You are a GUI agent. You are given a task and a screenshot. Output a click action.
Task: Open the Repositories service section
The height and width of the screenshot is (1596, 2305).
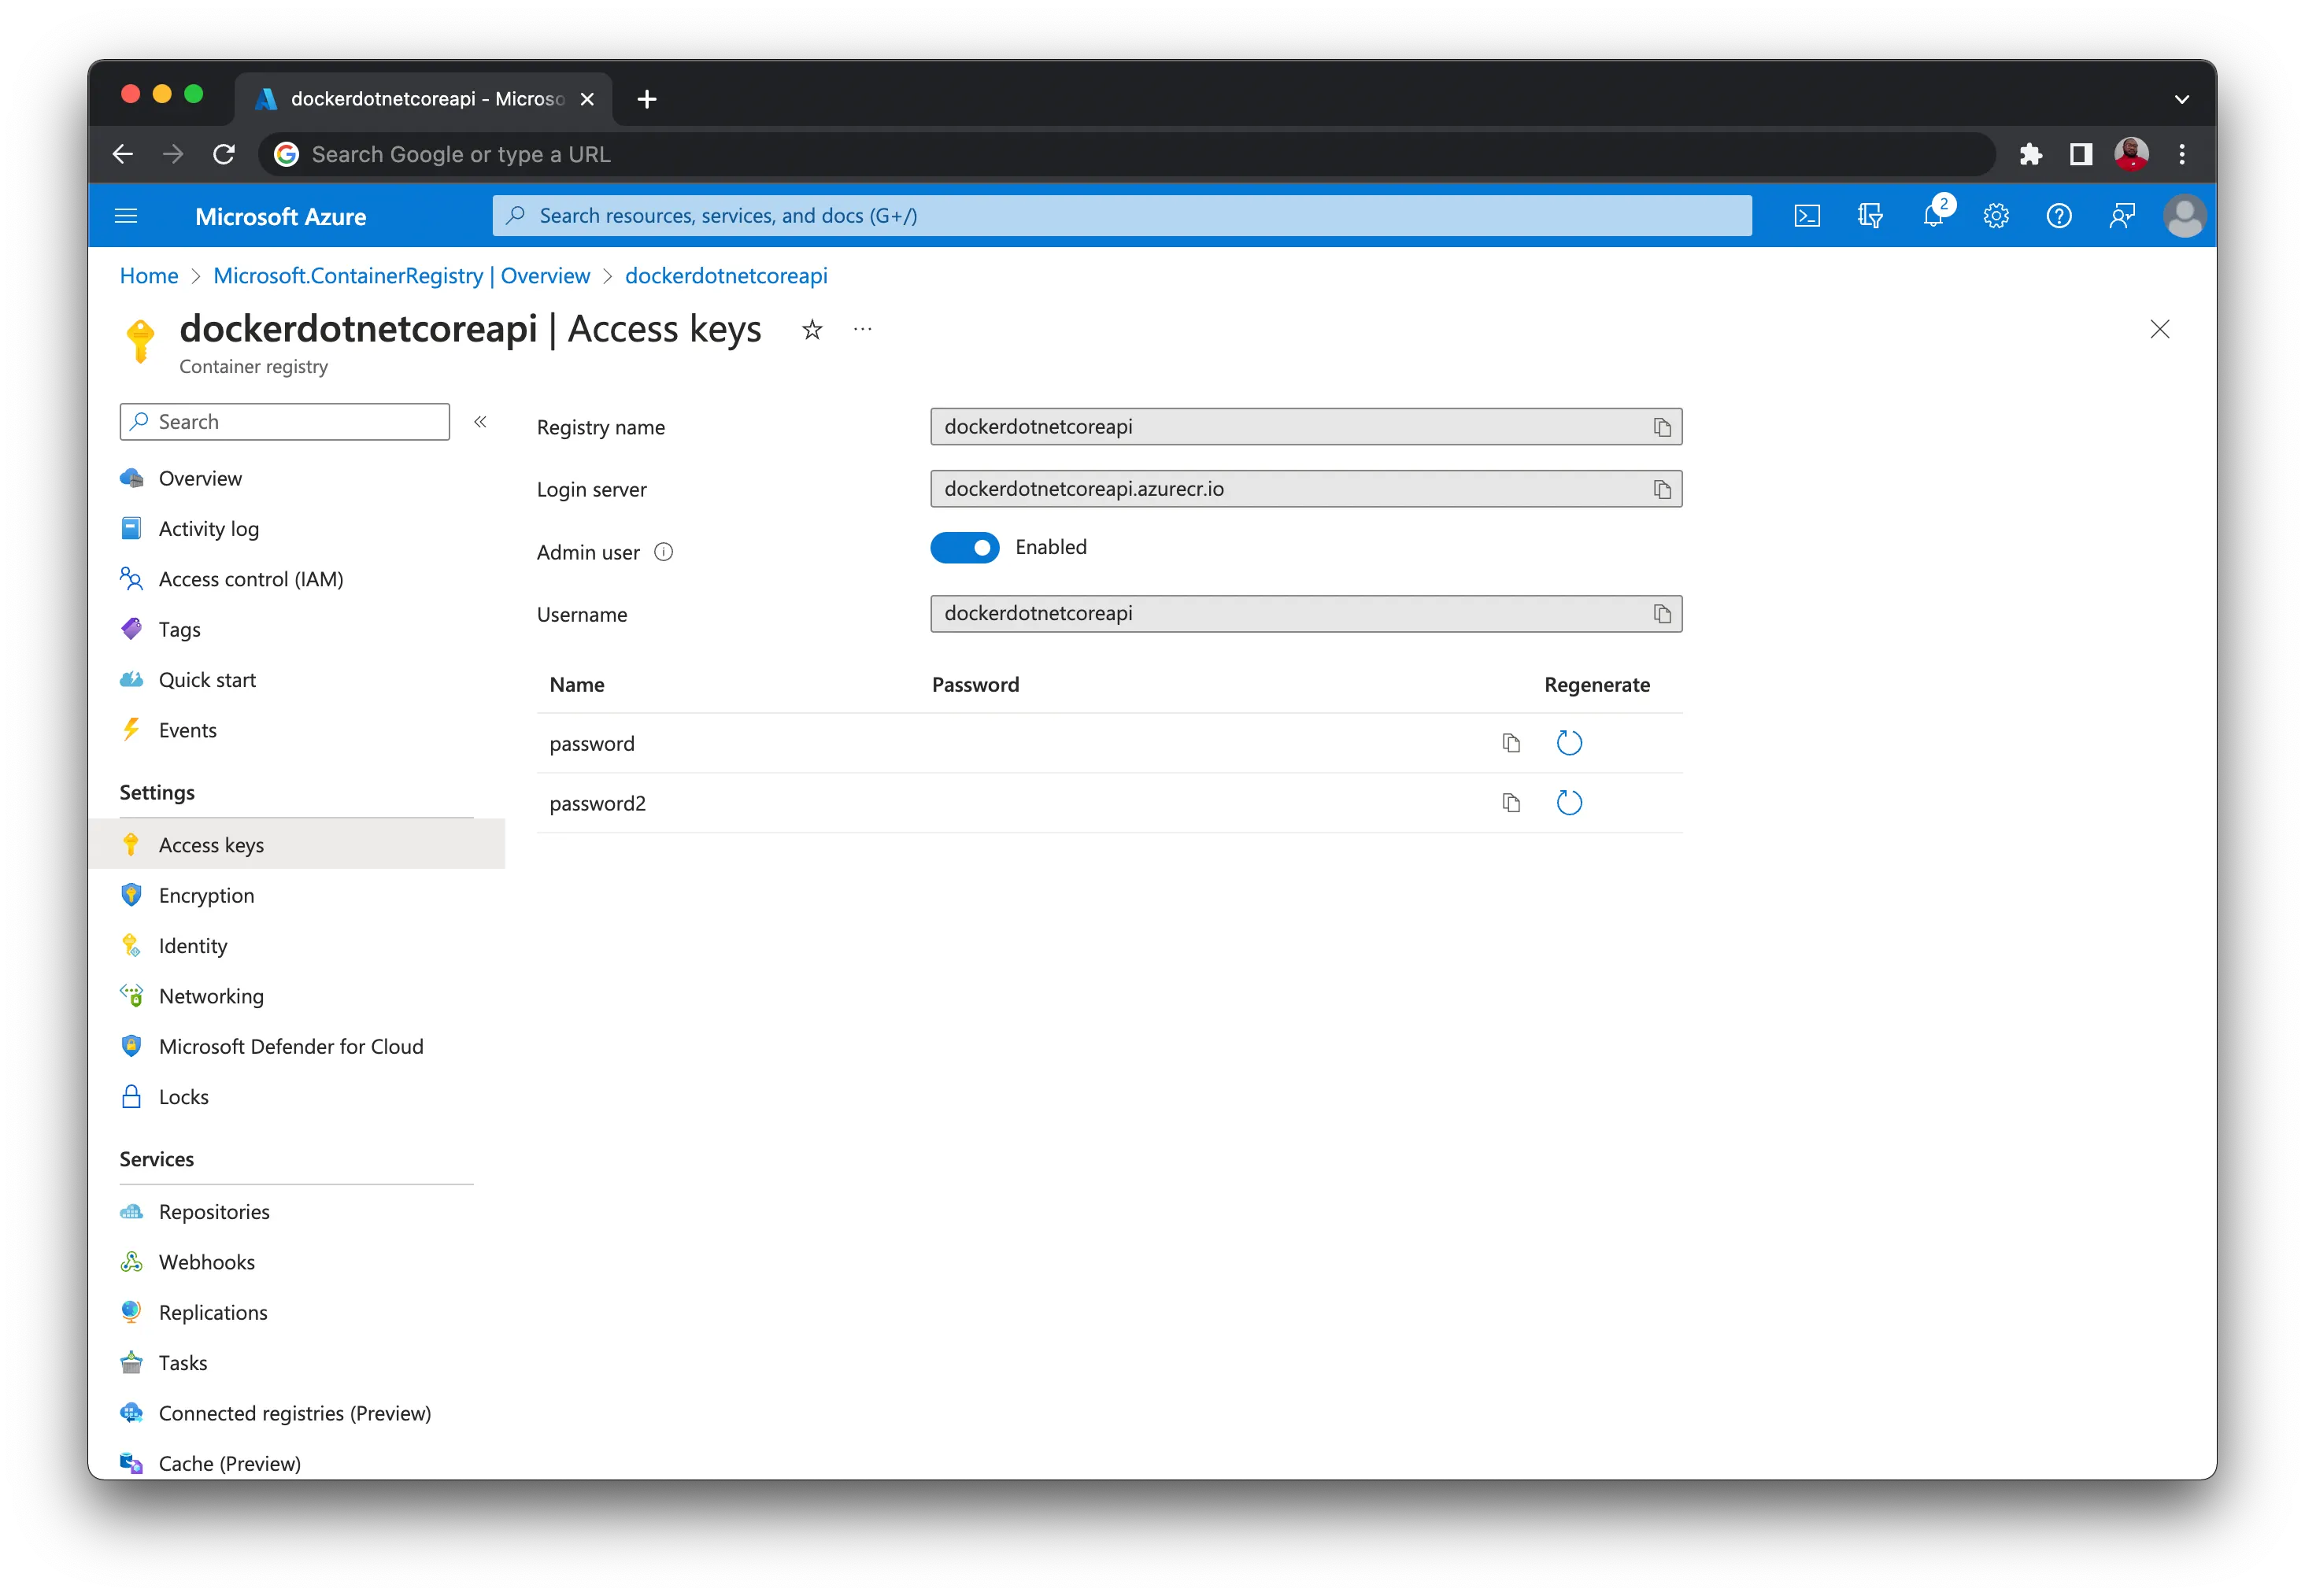coord(213,1211)
